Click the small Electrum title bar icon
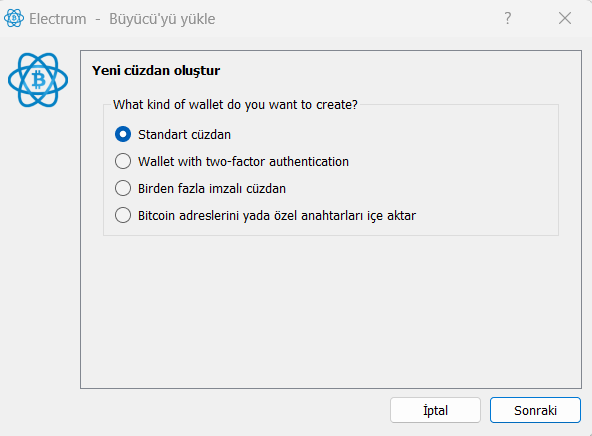 [x=14, y=18]
